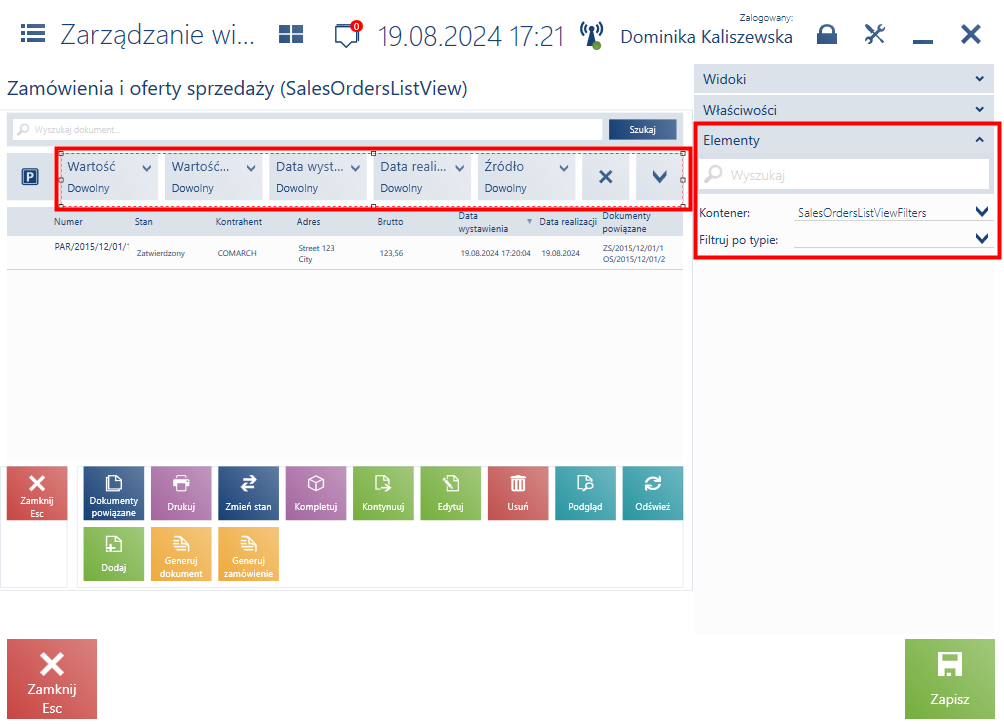Sort by Adres column header

(308, 221)
